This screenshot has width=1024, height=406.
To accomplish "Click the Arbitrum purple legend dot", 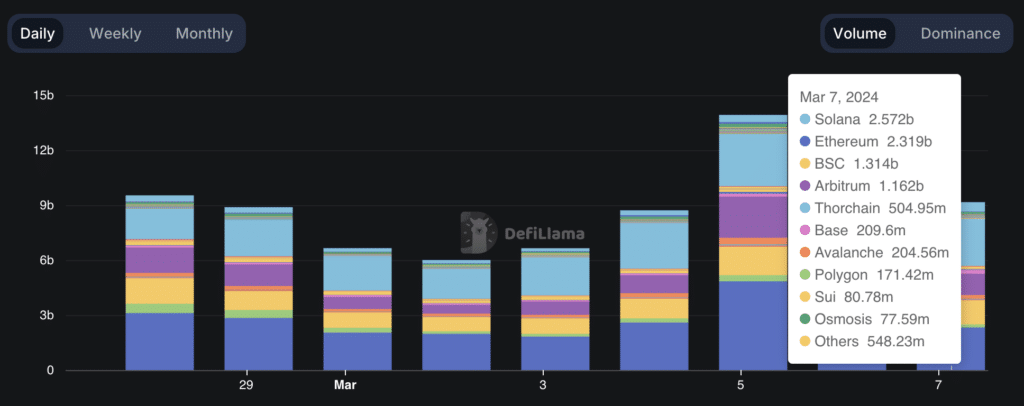I will [805, 186].
